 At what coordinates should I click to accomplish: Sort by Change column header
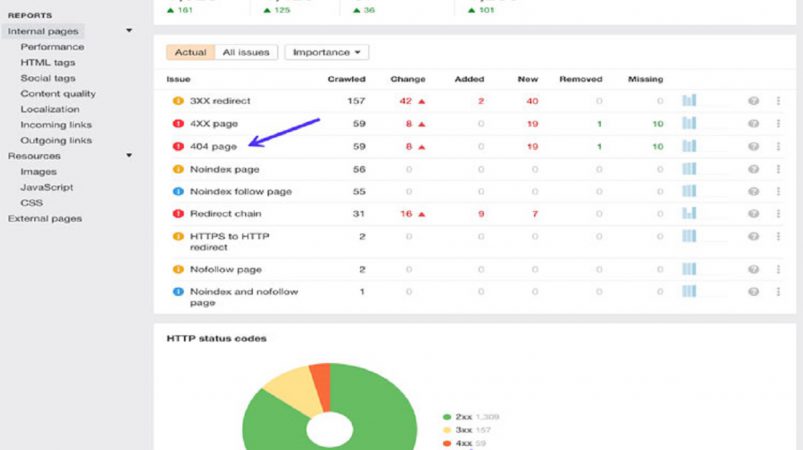408,79
